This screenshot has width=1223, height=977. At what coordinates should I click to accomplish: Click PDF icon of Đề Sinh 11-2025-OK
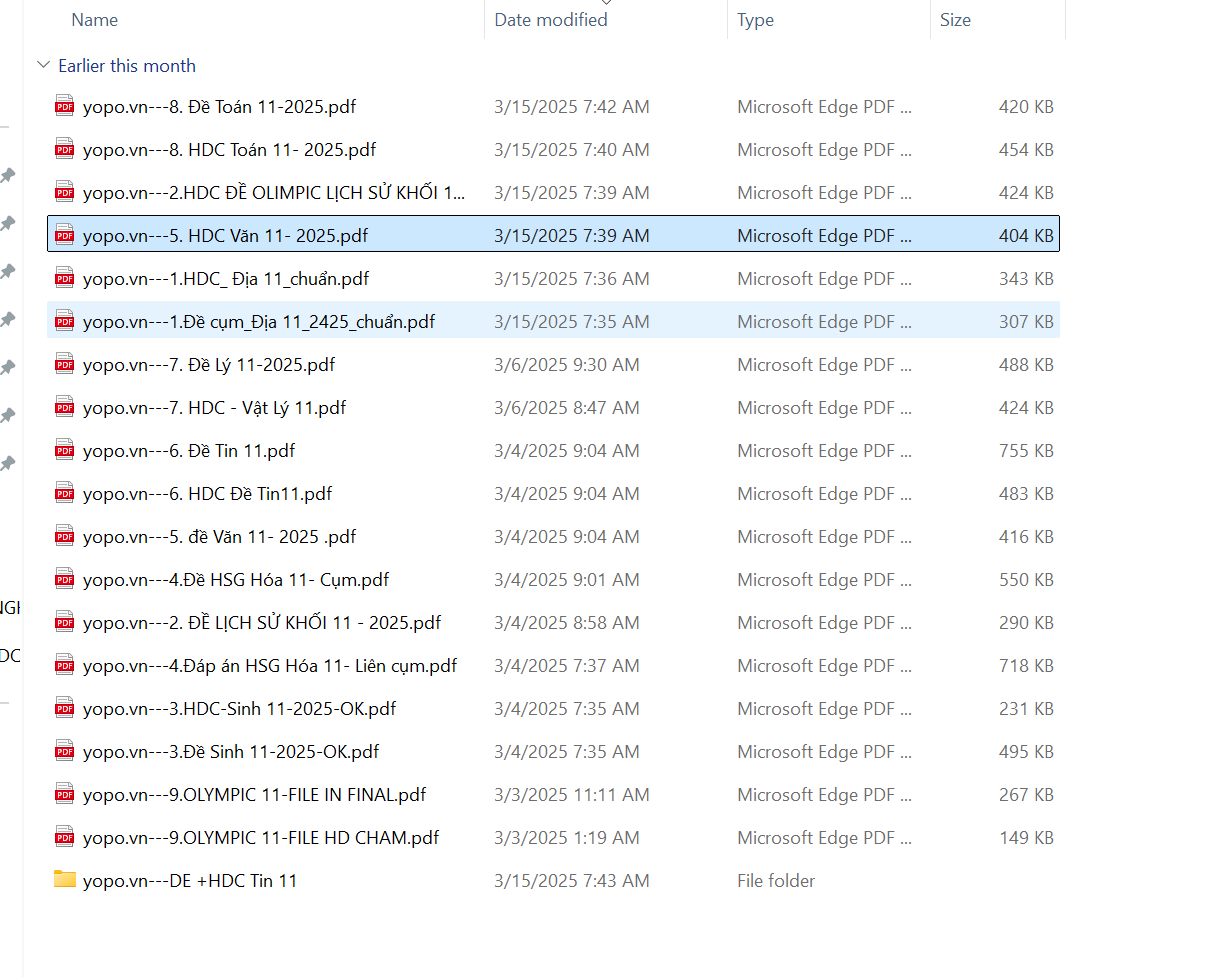(65, 752)
